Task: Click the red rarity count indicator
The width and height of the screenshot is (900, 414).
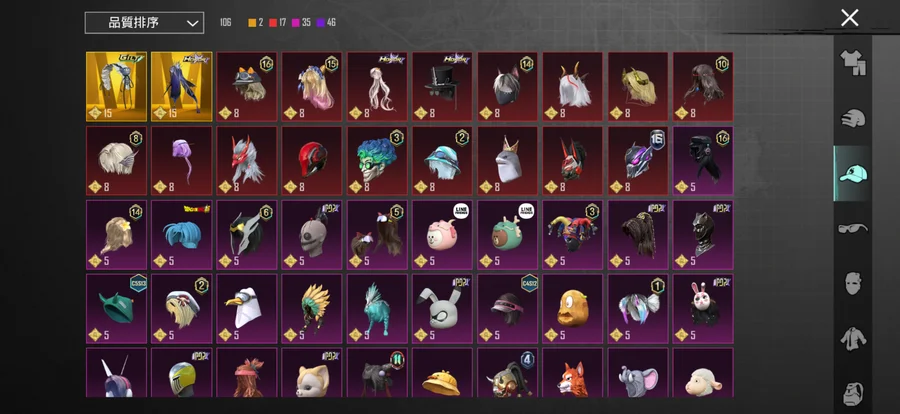Action: coord(277,23)
